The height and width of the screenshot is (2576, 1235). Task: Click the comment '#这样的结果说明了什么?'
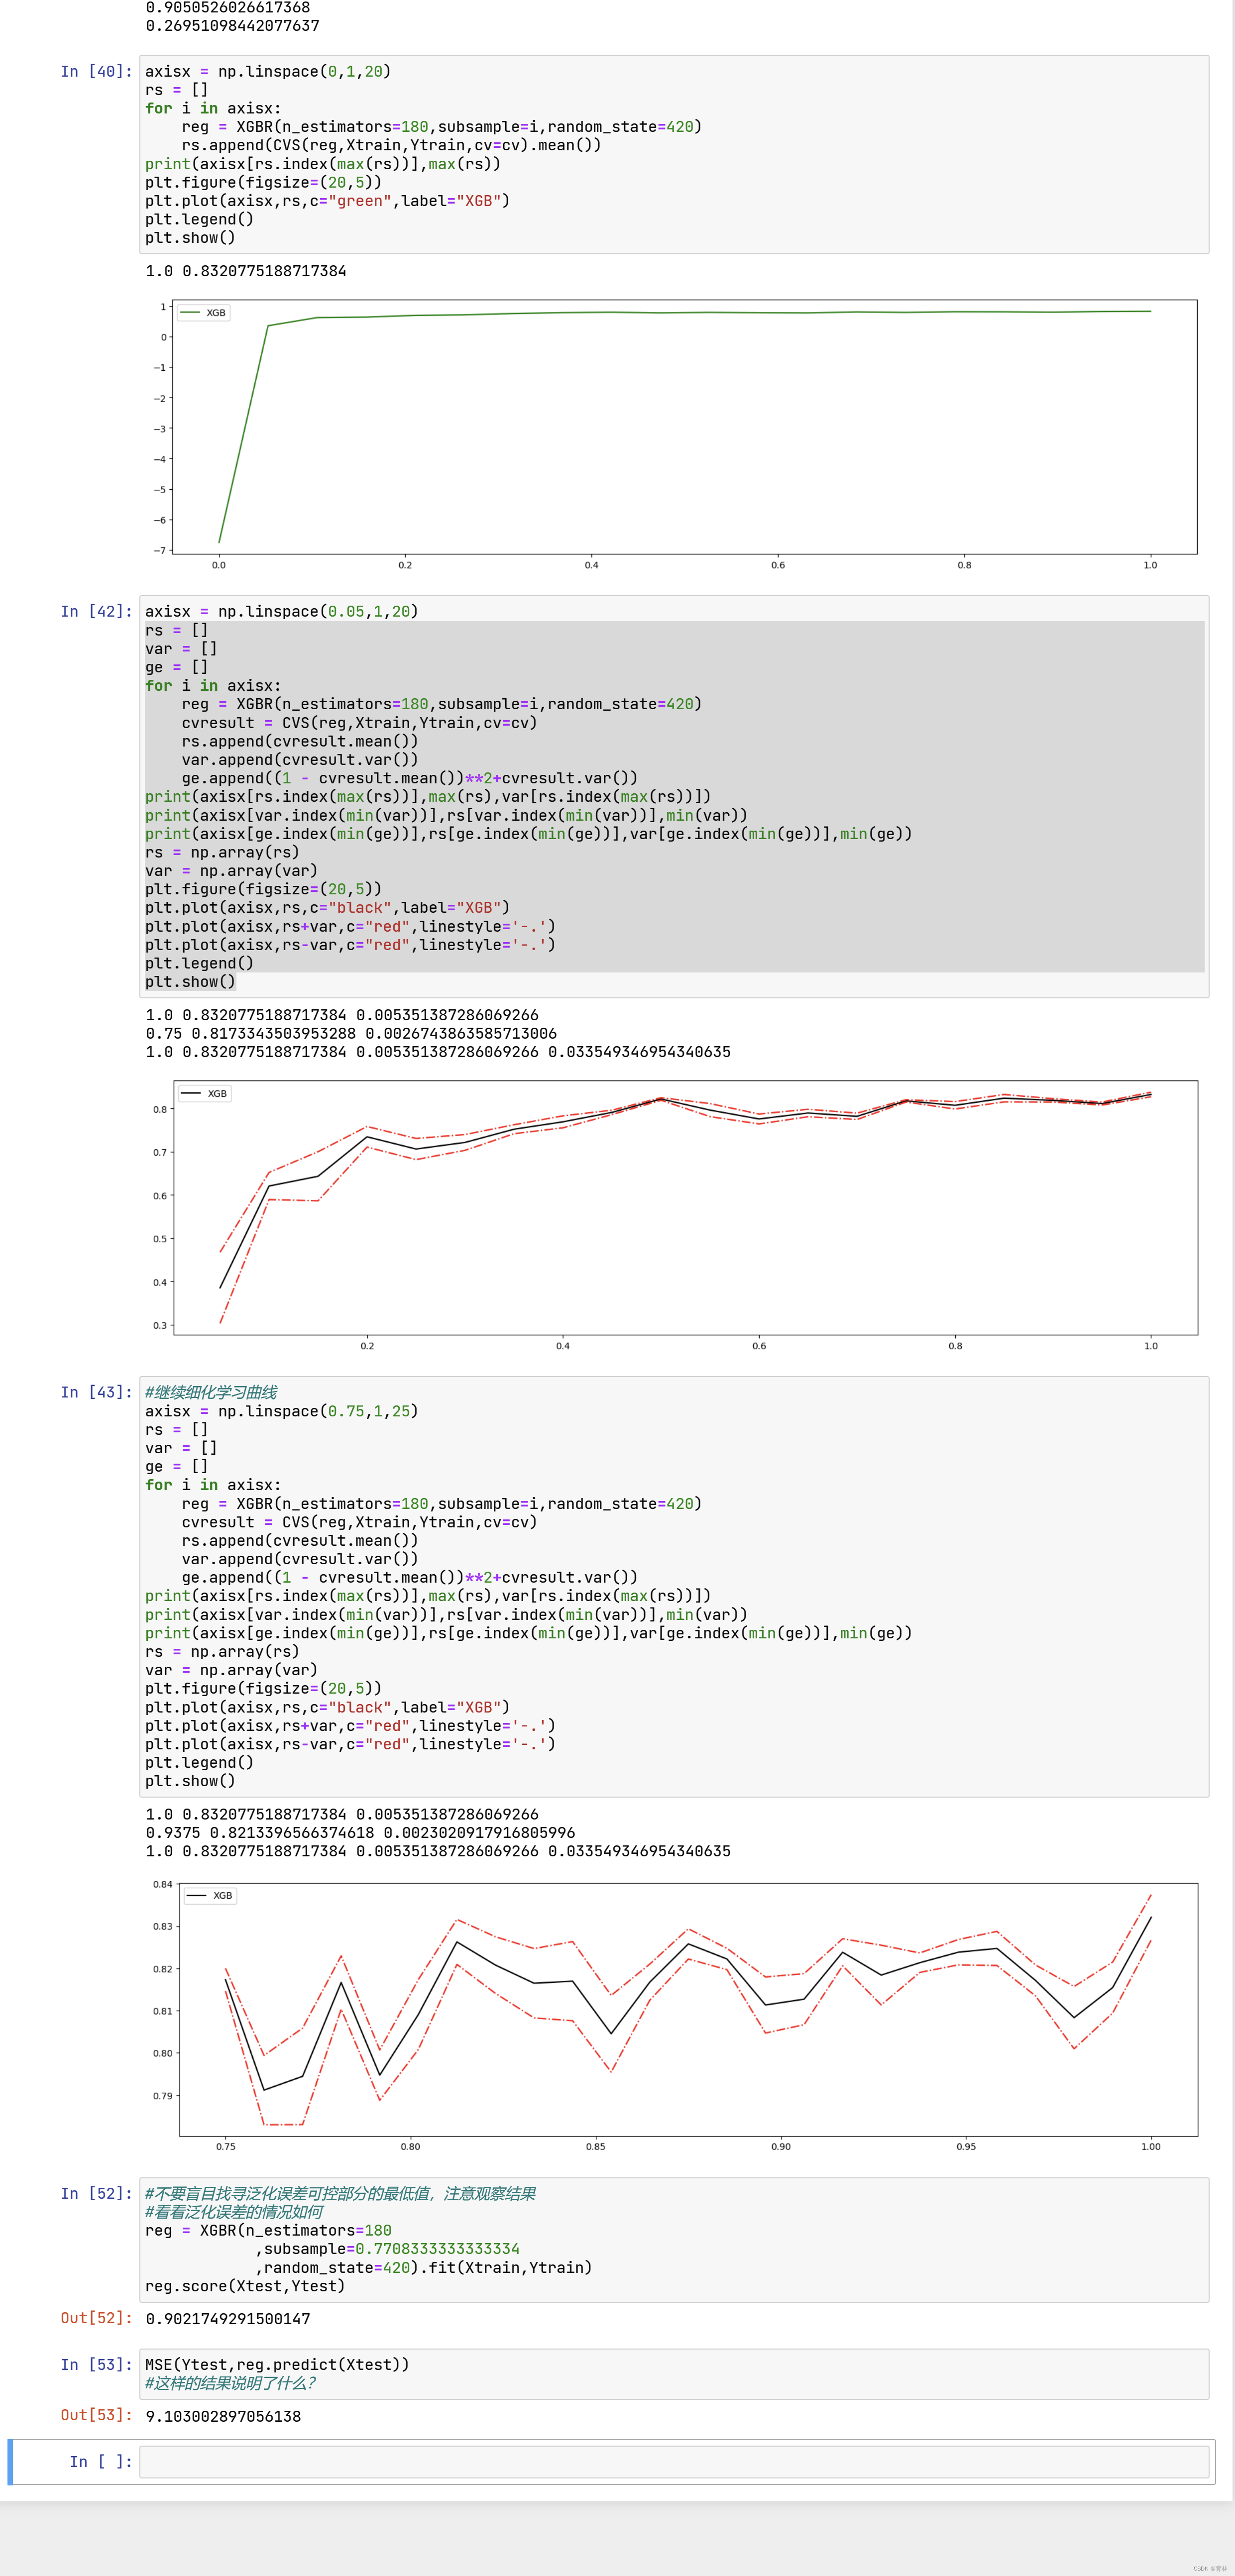click(230, 2383)
